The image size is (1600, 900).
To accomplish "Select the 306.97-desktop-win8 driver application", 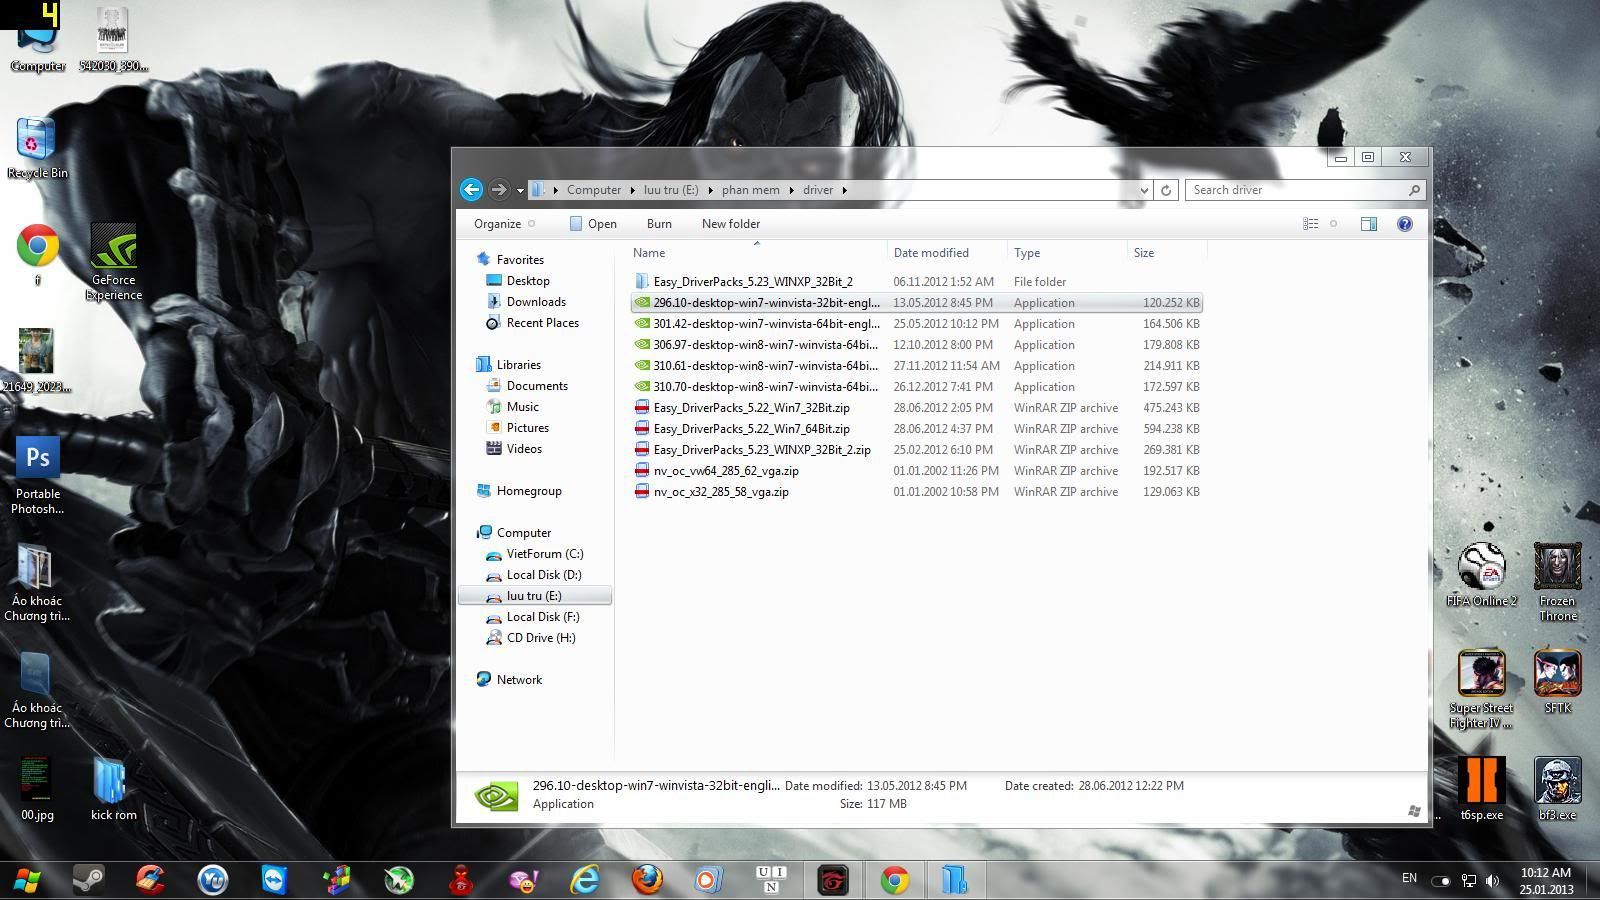I will (x=765, y=345).
